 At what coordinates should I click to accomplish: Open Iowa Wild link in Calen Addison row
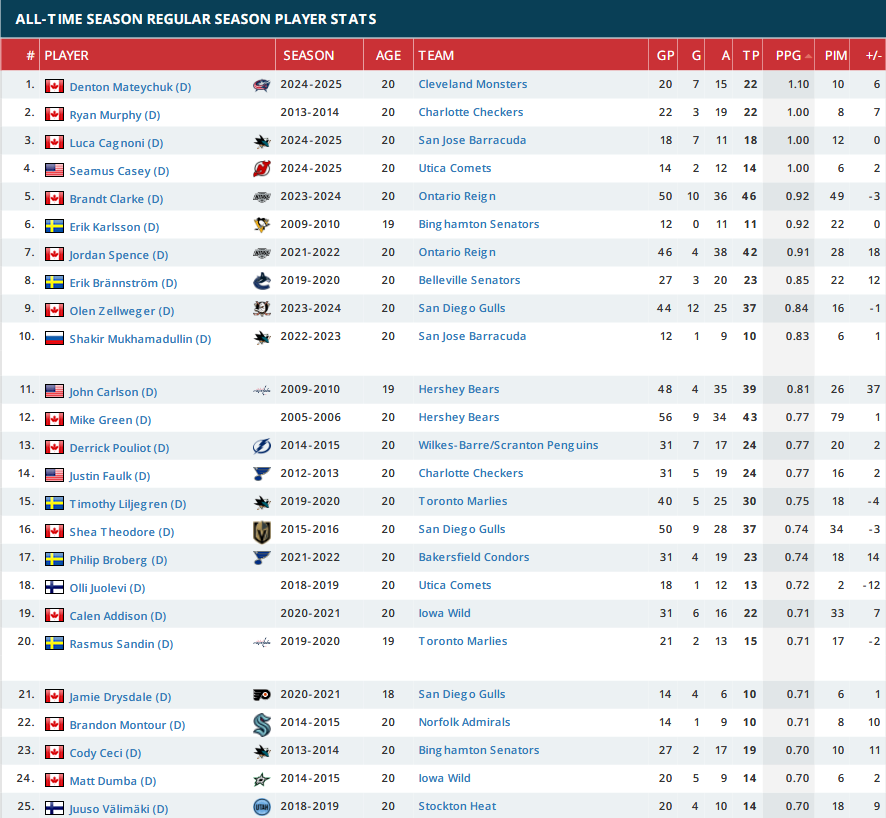[444, 613]
